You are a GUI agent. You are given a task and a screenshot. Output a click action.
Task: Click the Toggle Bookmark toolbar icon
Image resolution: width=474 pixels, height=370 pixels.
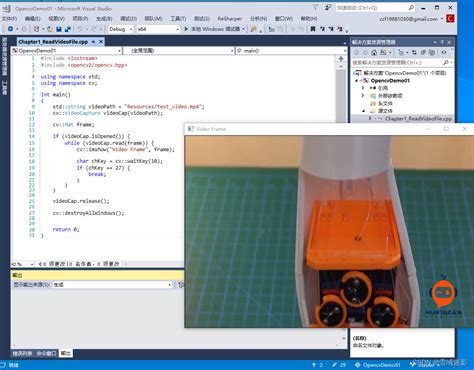[x=313, y=29]
